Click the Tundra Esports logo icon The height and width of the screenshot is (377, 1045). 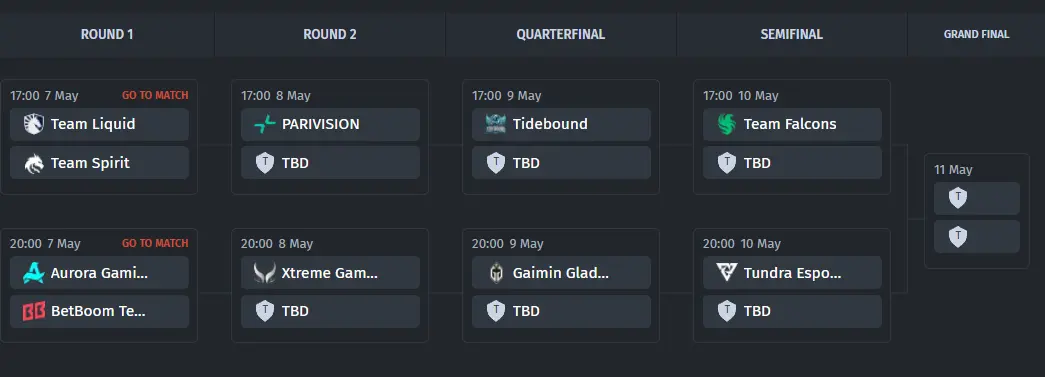pyautogui.click(x=726, y=272)
